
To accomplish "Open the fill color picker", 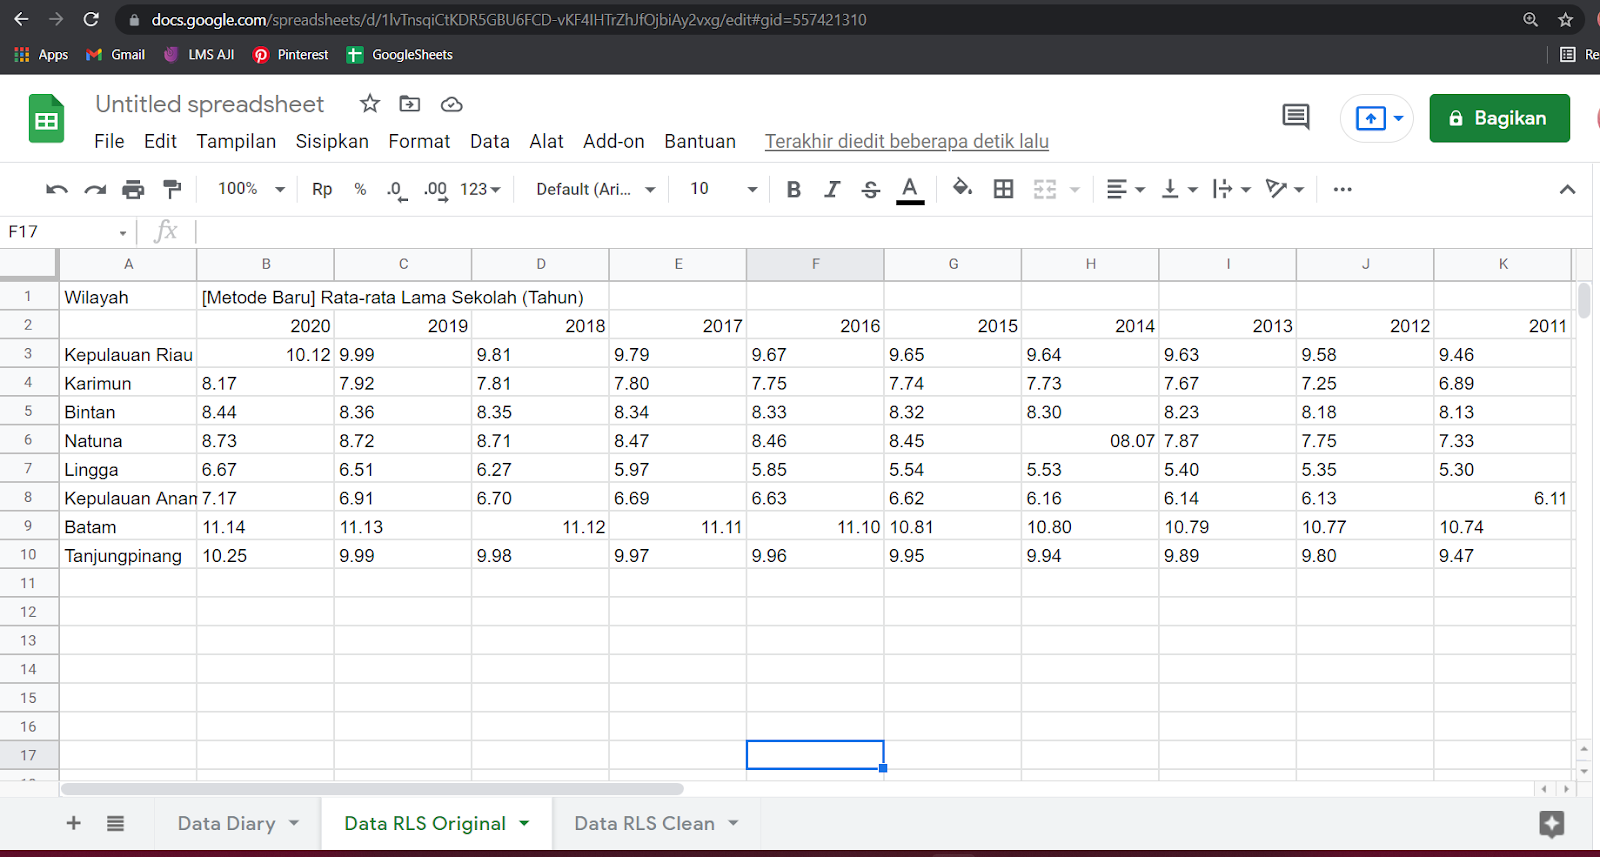I will pos(962,189).
